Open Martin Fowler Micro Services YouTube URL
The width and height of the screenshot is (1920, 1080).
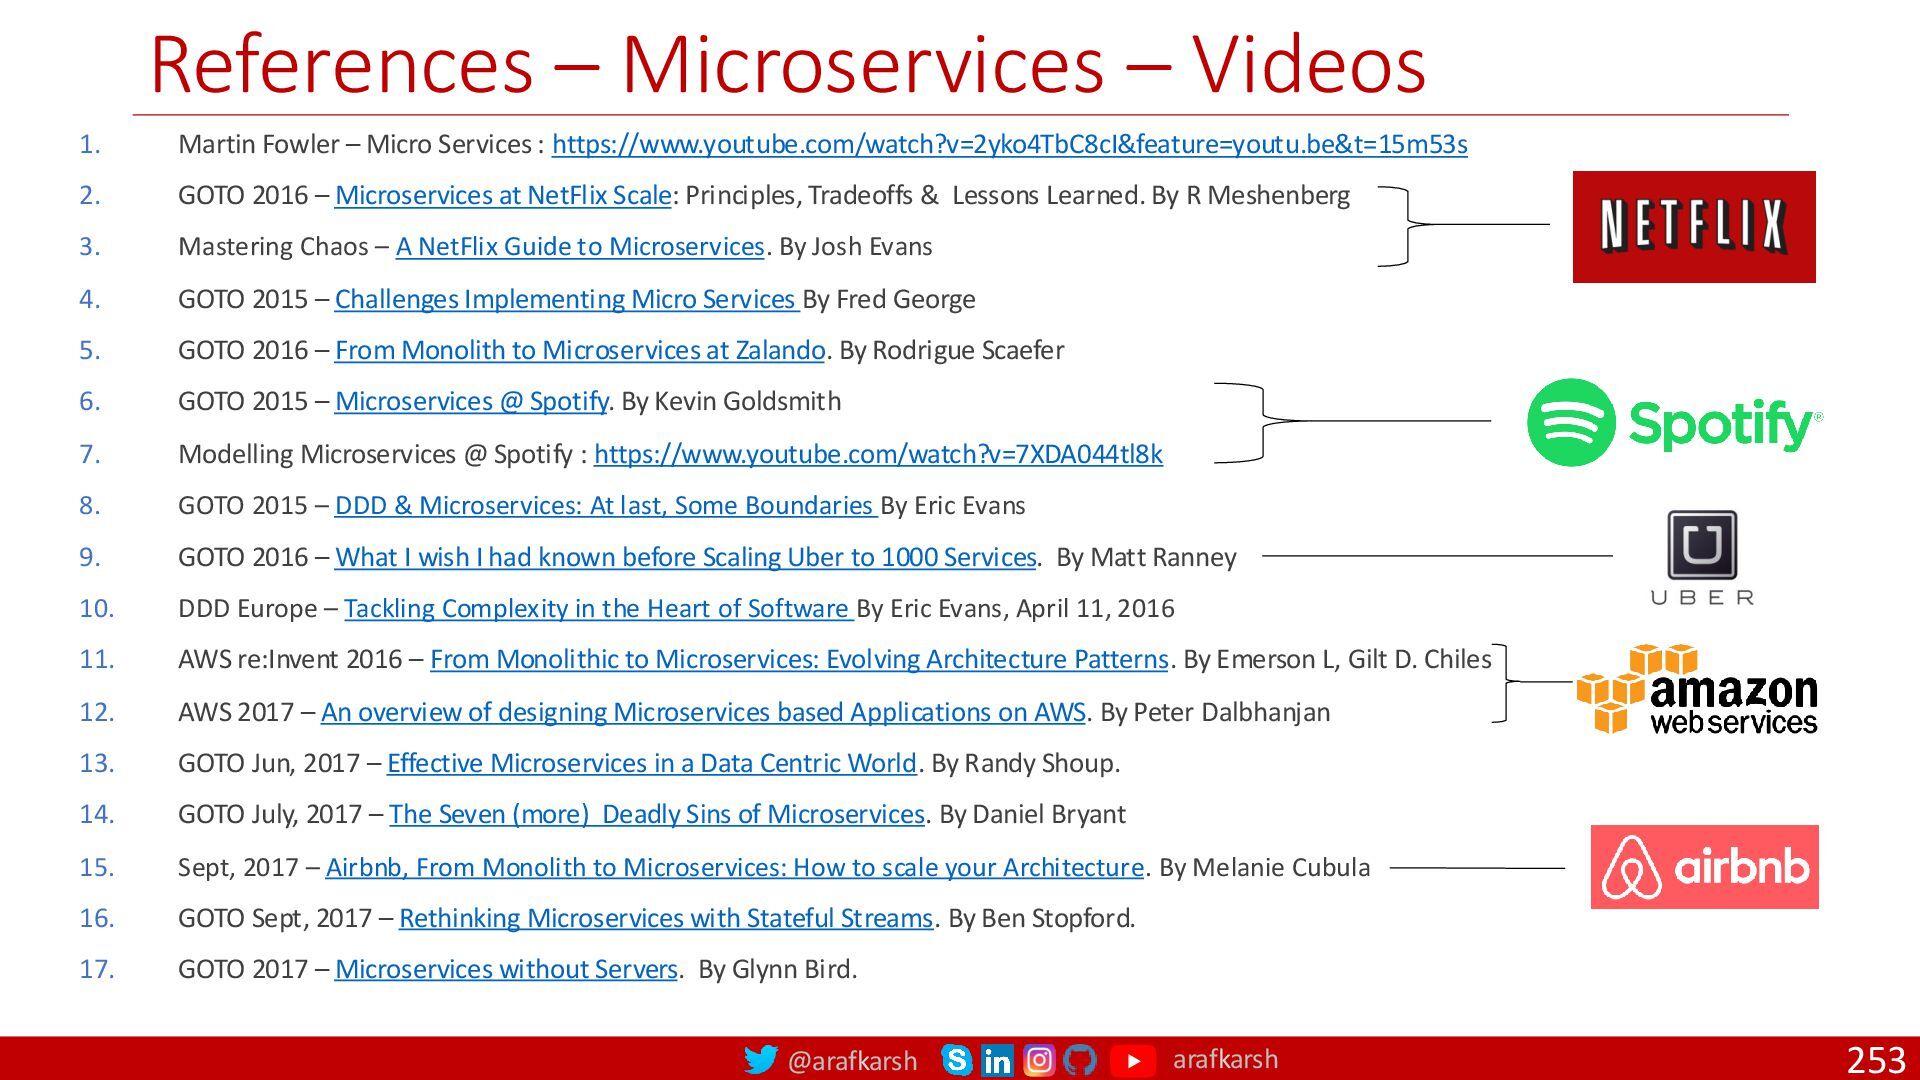(x=1010, y=145)
